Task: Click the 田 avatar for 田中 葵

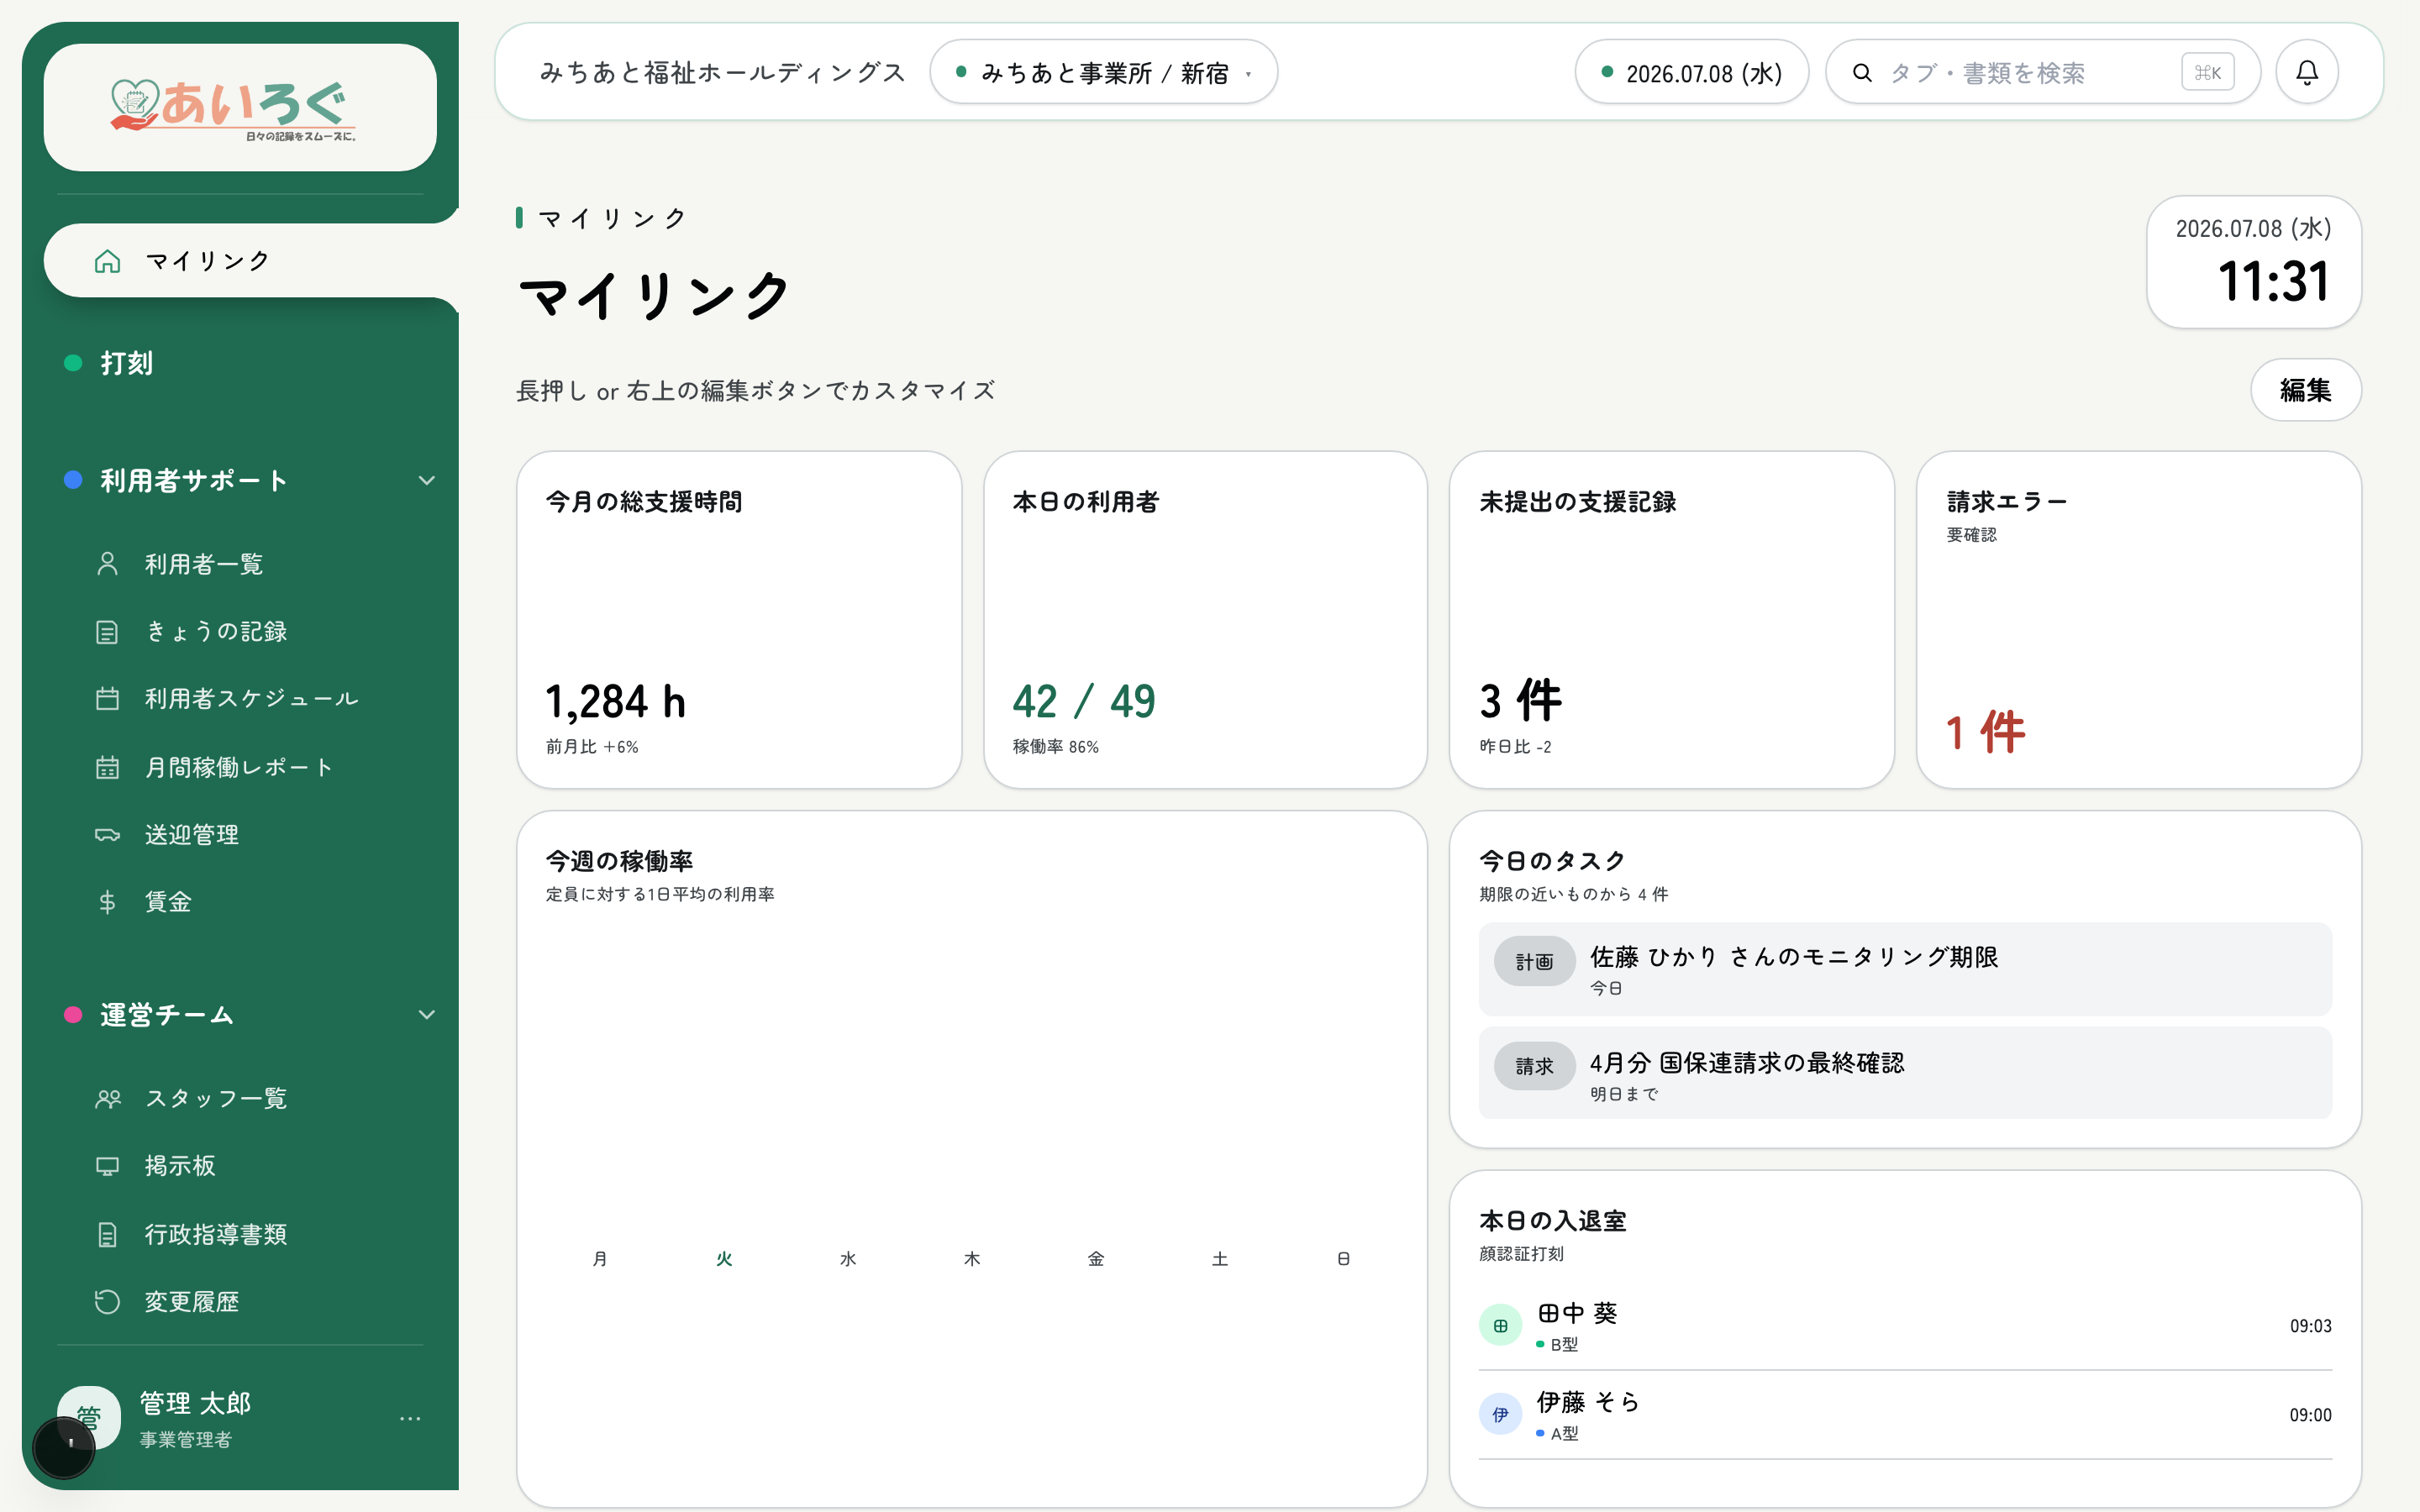Action: [1500, 1326]
